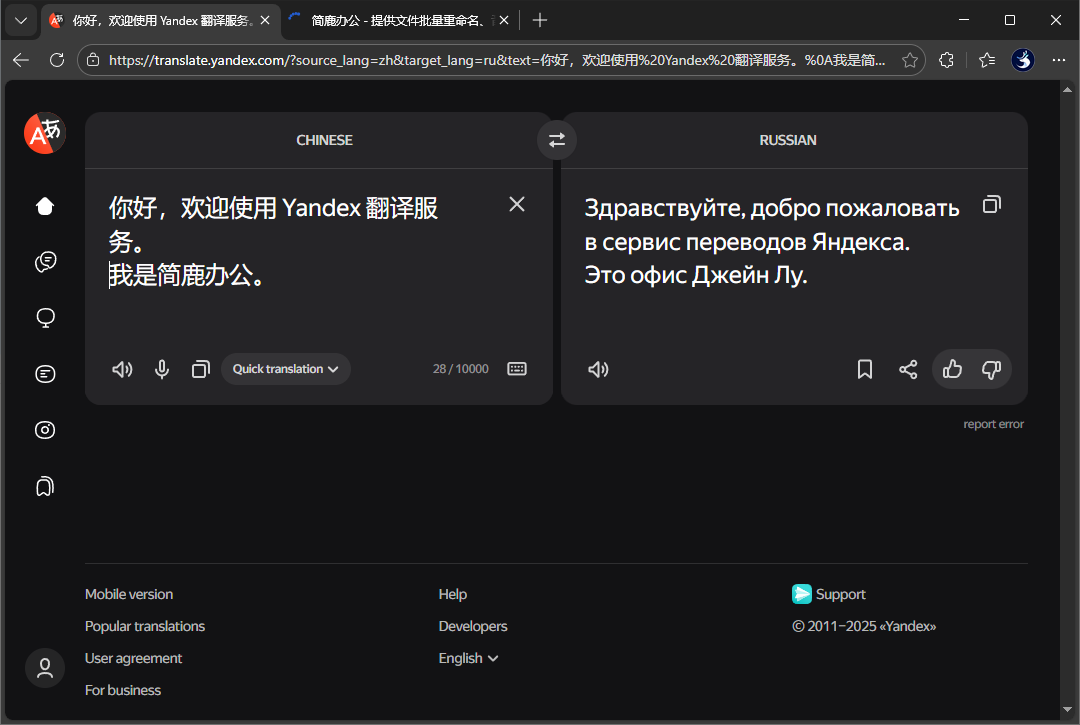Open the on-screen keyboard

(x=517, y=369)
